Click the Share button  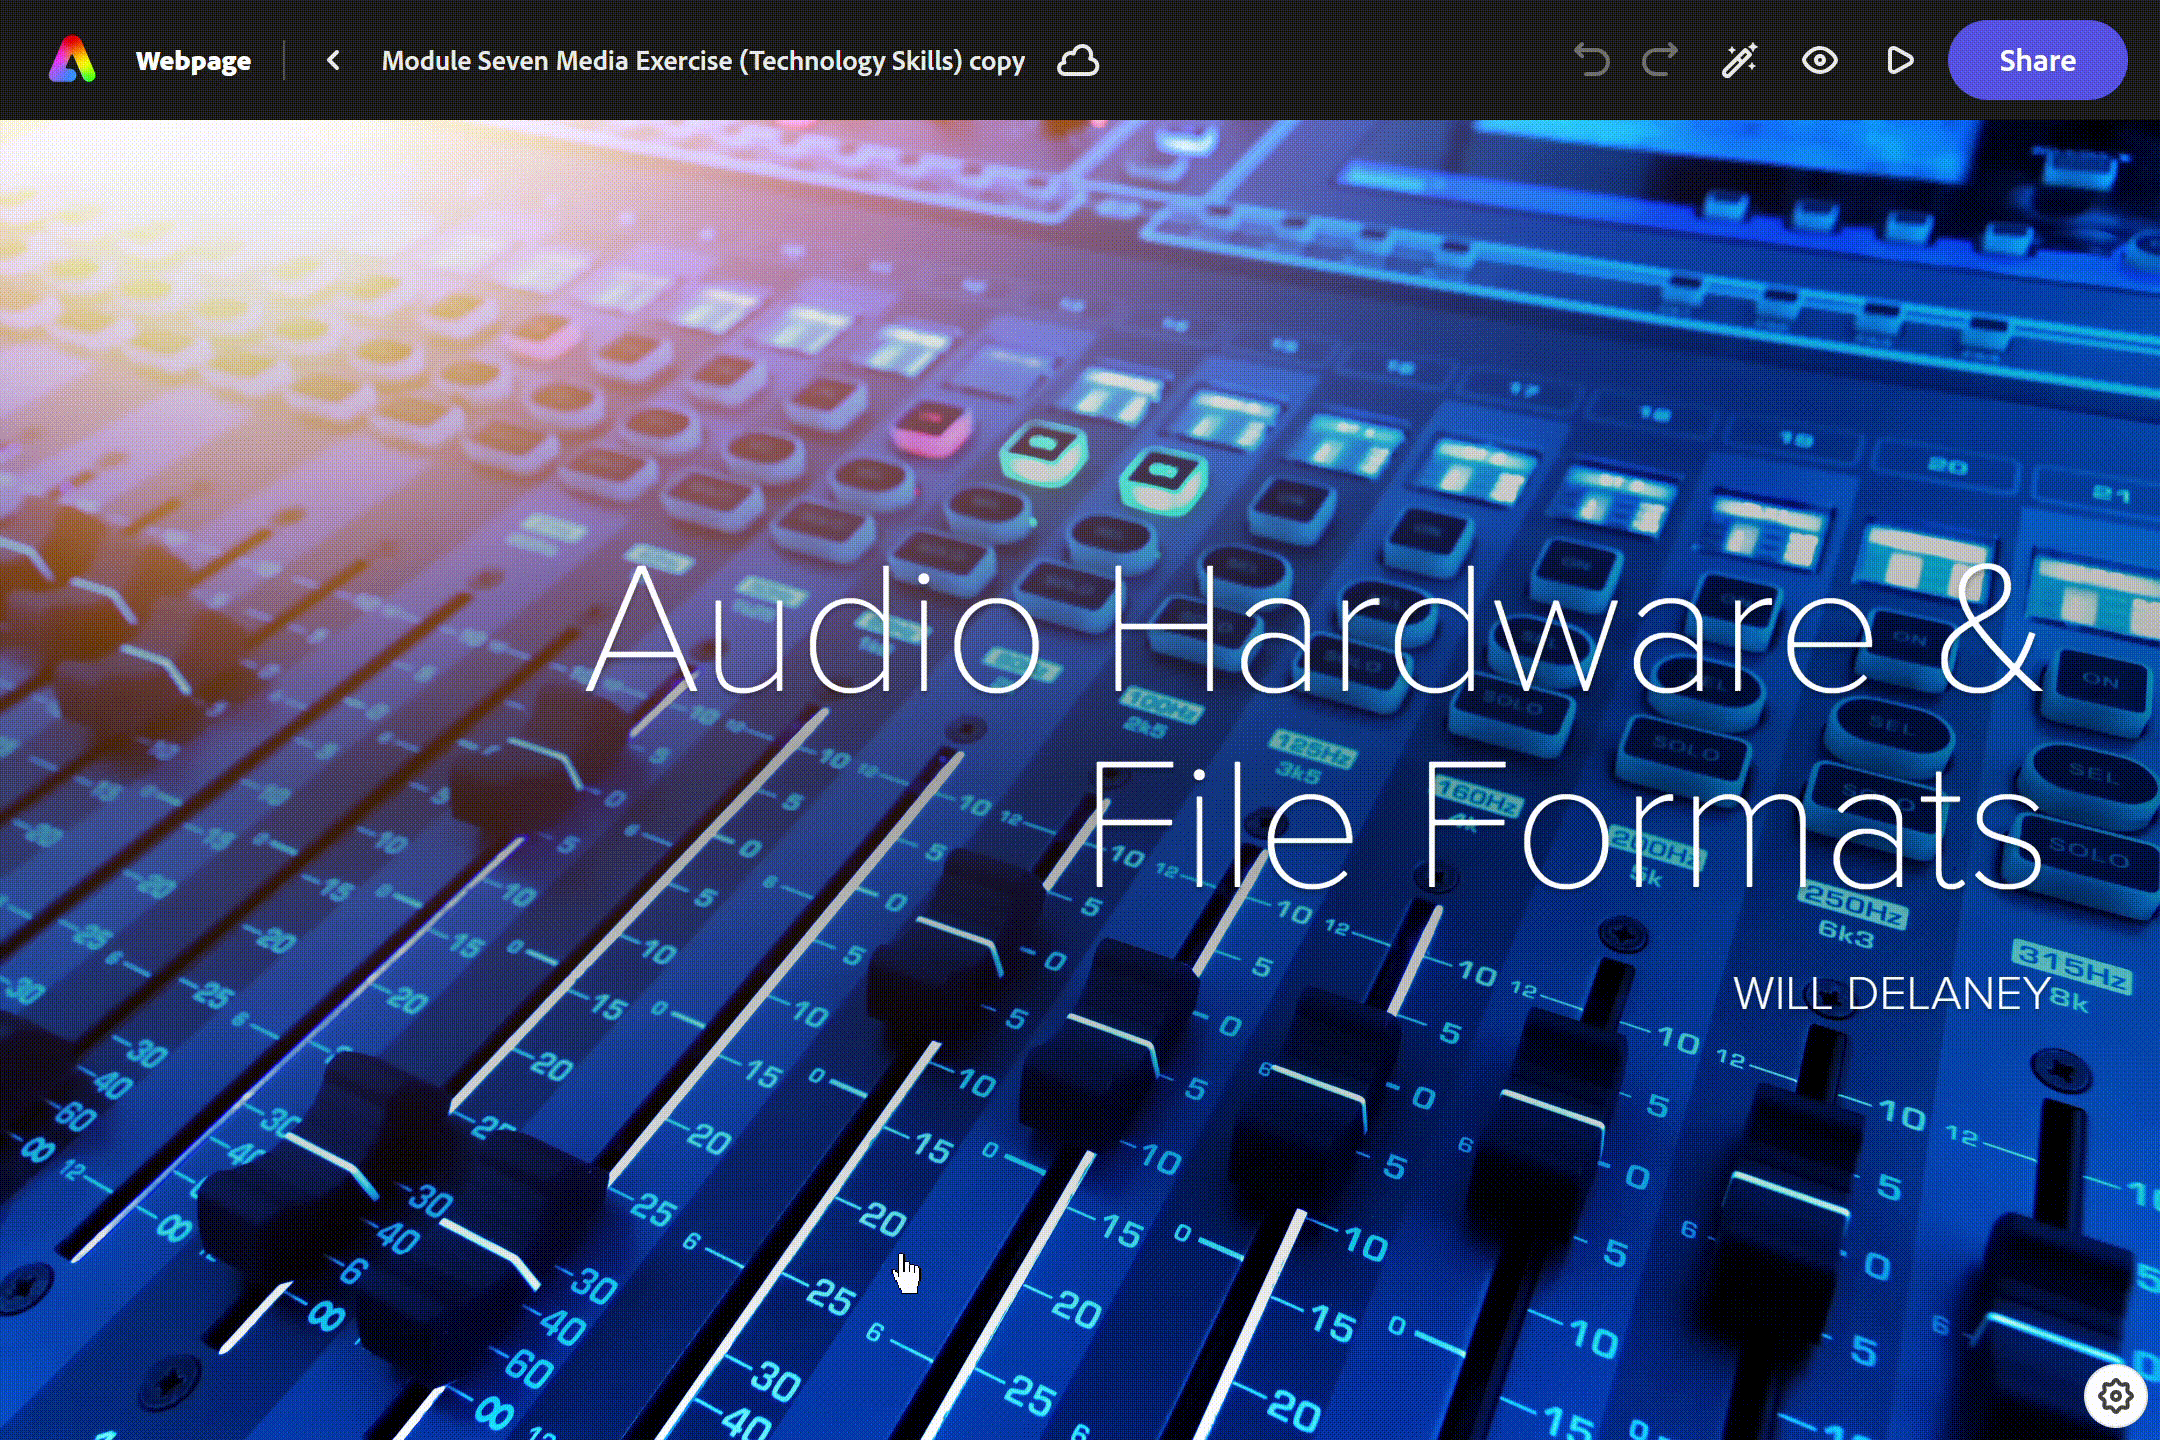click(2037, 60)
